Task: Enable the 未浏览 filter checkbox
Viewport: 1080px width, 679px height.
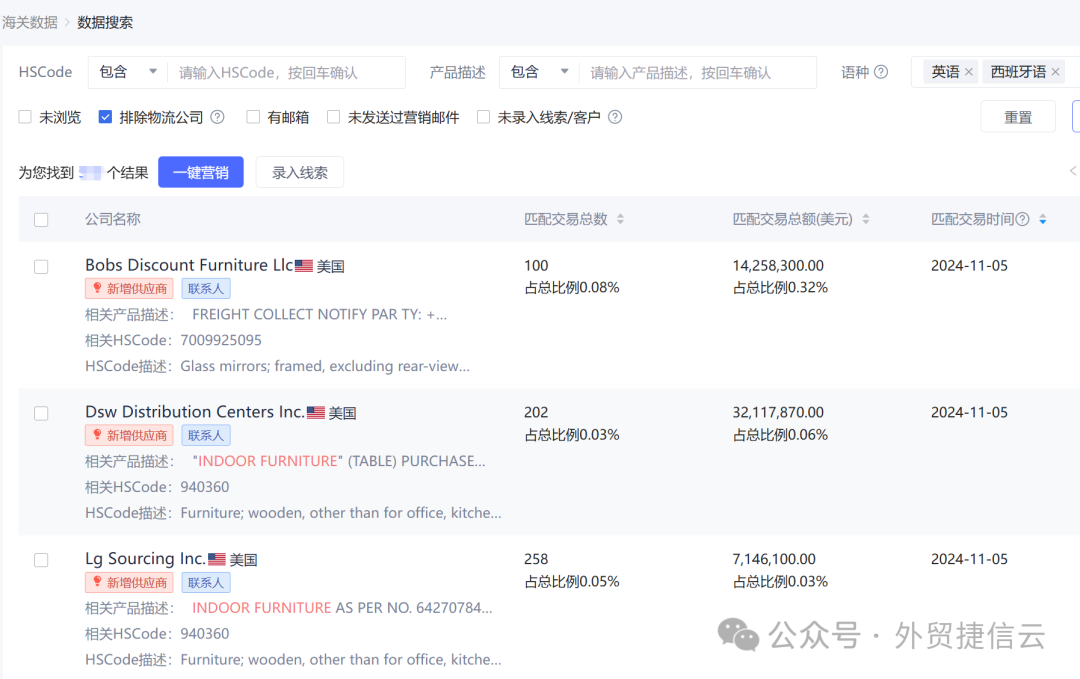Action: click(x=24, y=116)
